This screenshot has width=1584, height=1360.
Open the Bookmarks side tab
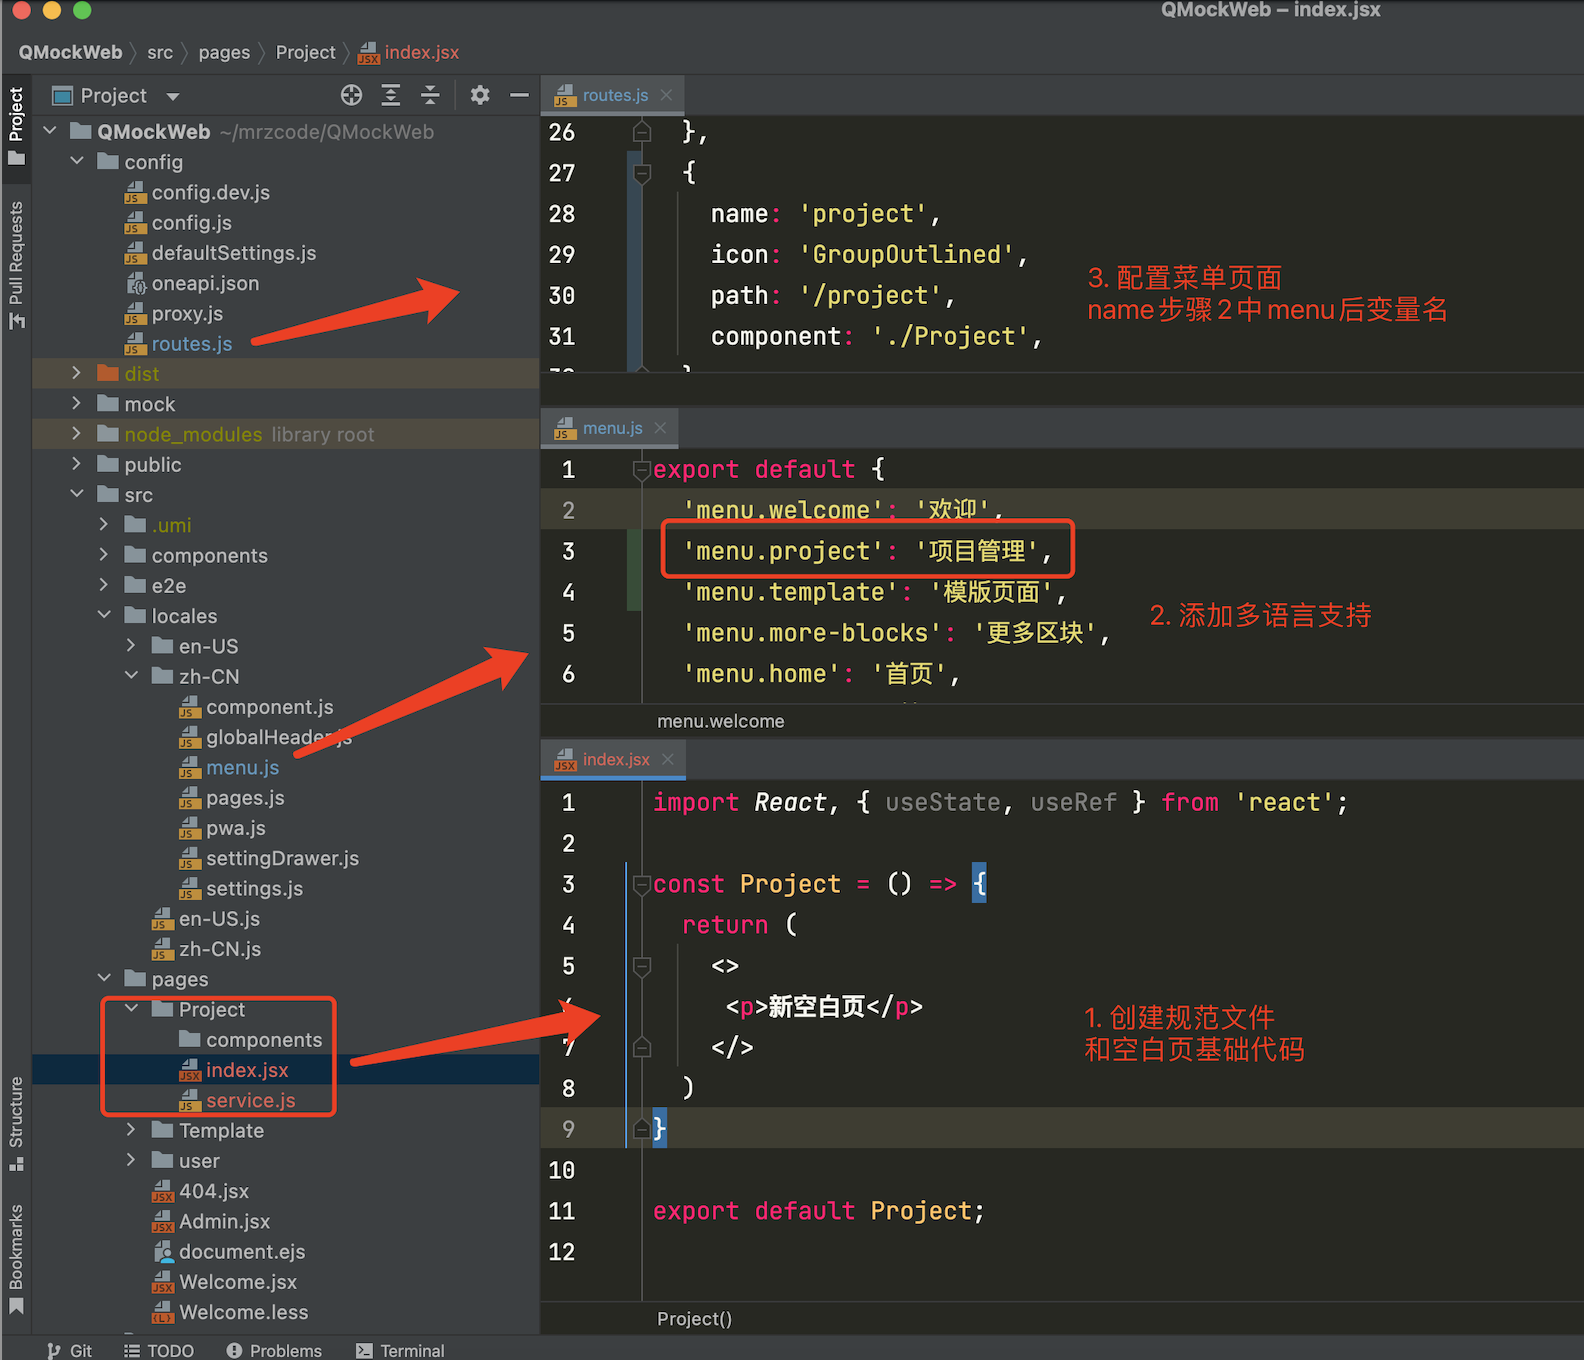(16, 1258)
